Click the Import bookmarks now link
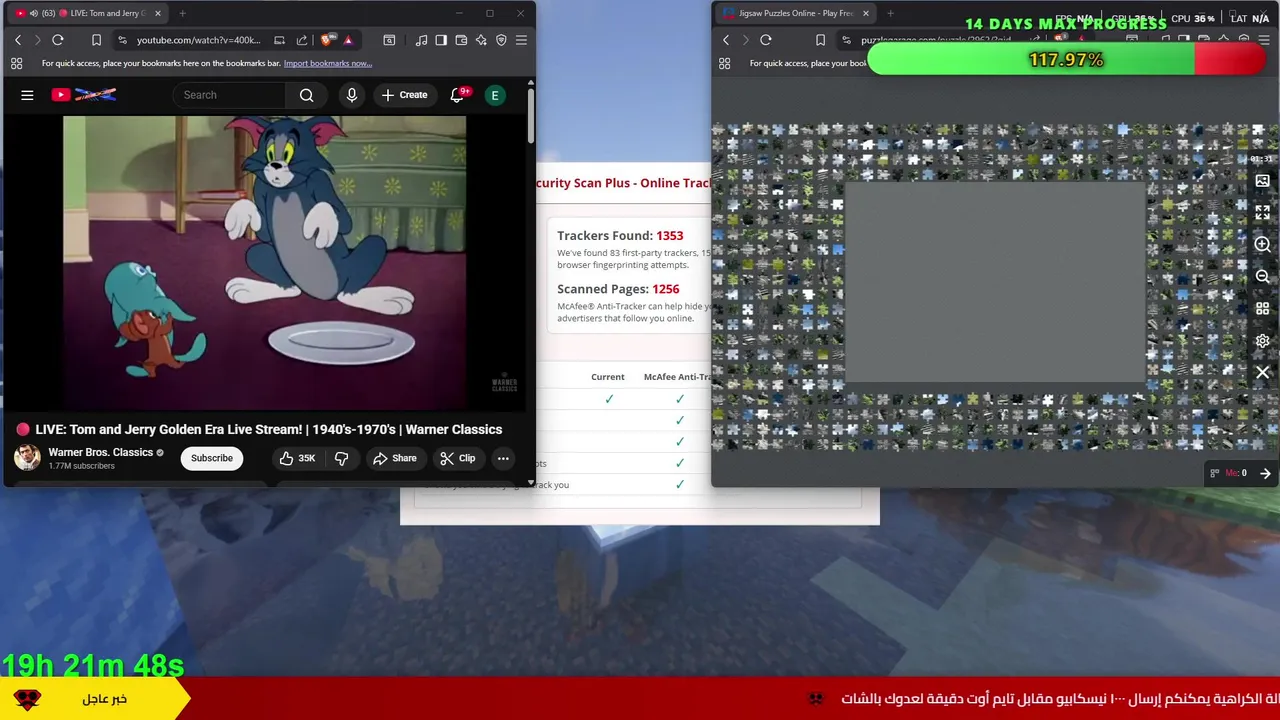The height and width of the screenshot is (720, 1280). tap(328, 63)
